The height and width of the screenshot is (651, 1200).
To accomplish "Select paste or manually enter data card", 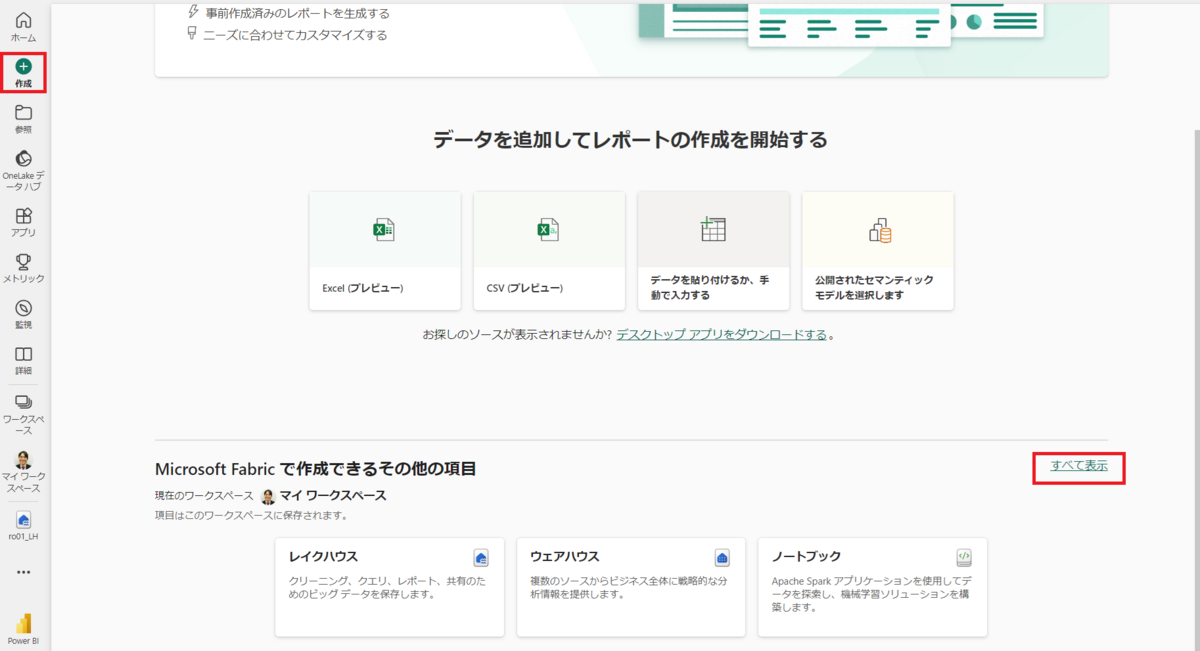I will (x=713, y=251).
